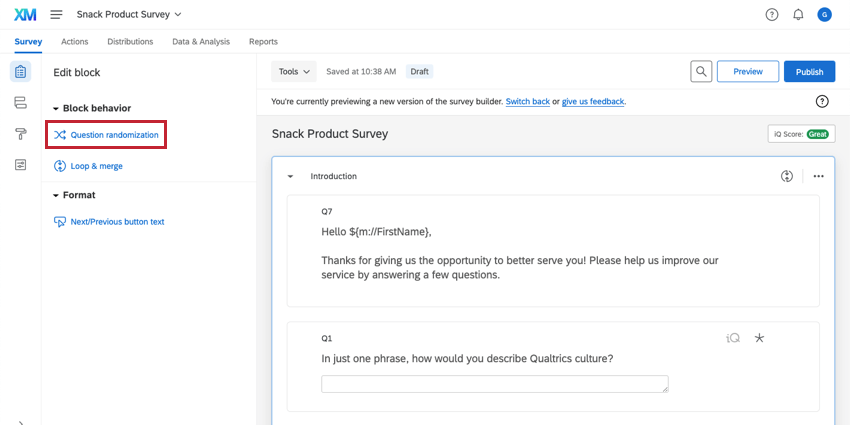
Task: Open the survey flow sidebar icon
Action: pos(20,103)
